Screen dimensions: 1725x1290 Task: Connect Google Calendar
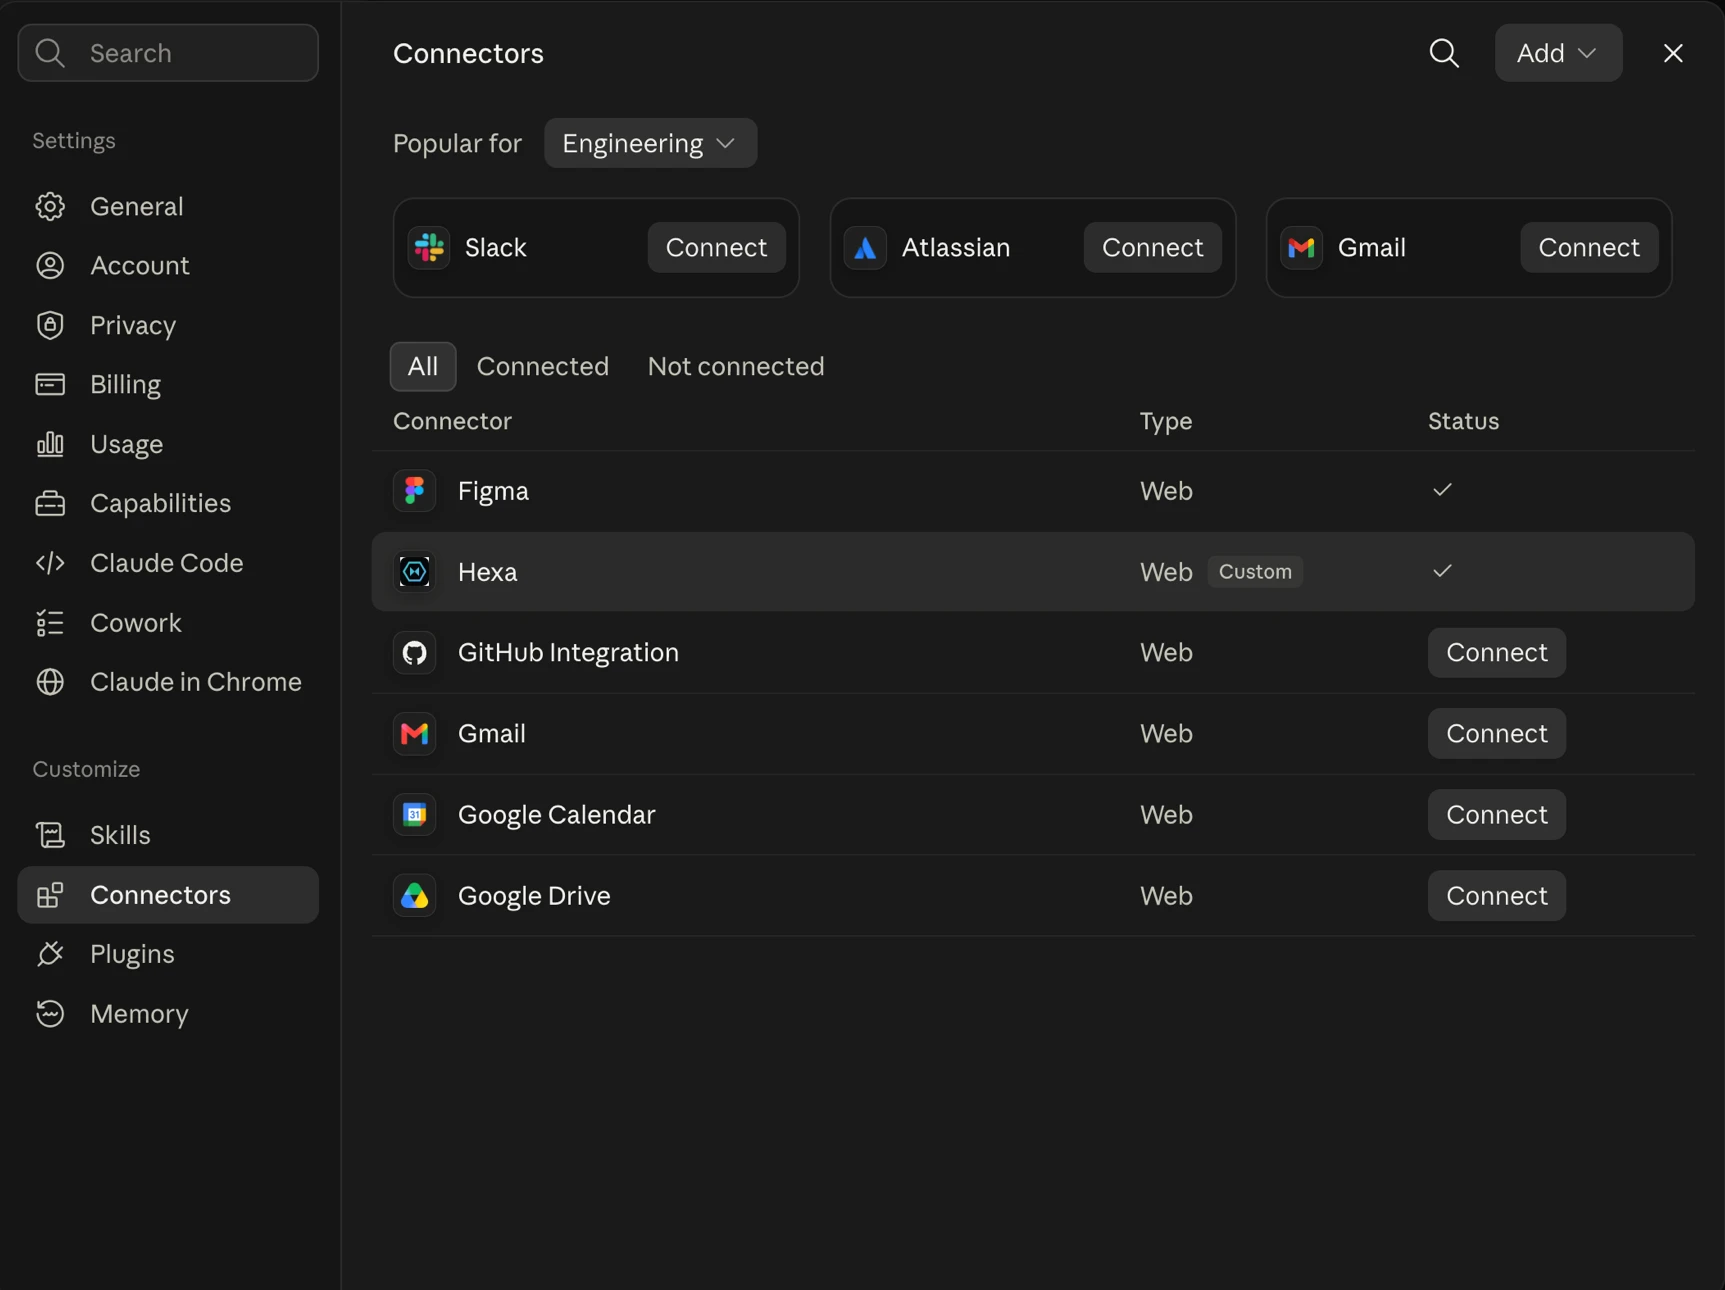[x=1497, y=815]
